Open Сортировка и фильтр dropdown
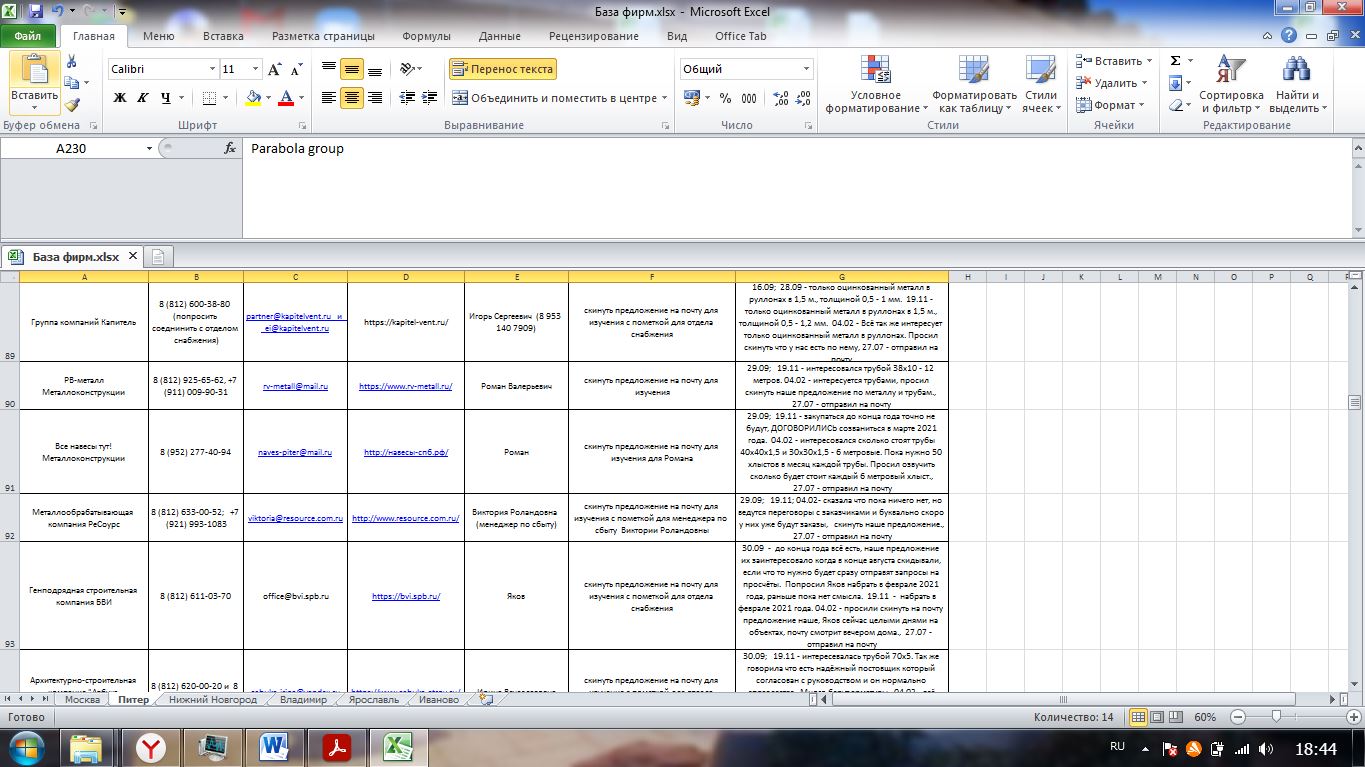This screenshot has width=1365, height=767. [x=1232, y=85]
